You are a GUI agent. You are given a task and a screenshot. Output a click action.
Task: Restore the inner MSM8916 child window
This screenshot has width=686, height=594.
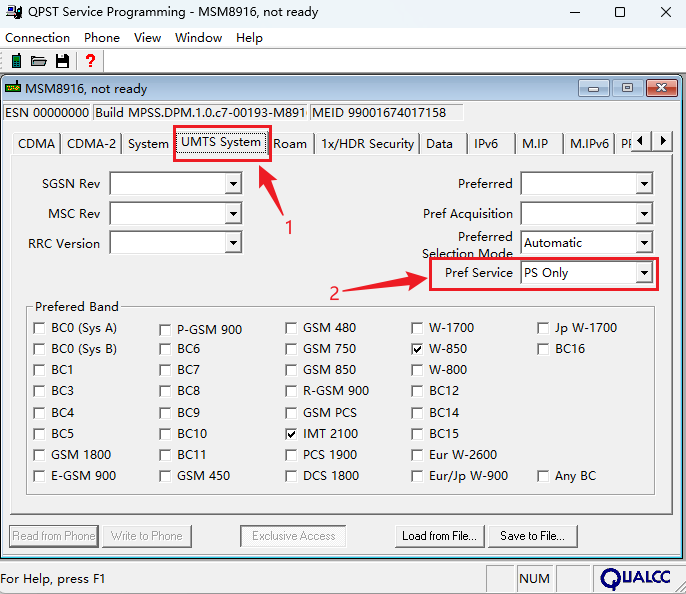[x=627, y=88]
